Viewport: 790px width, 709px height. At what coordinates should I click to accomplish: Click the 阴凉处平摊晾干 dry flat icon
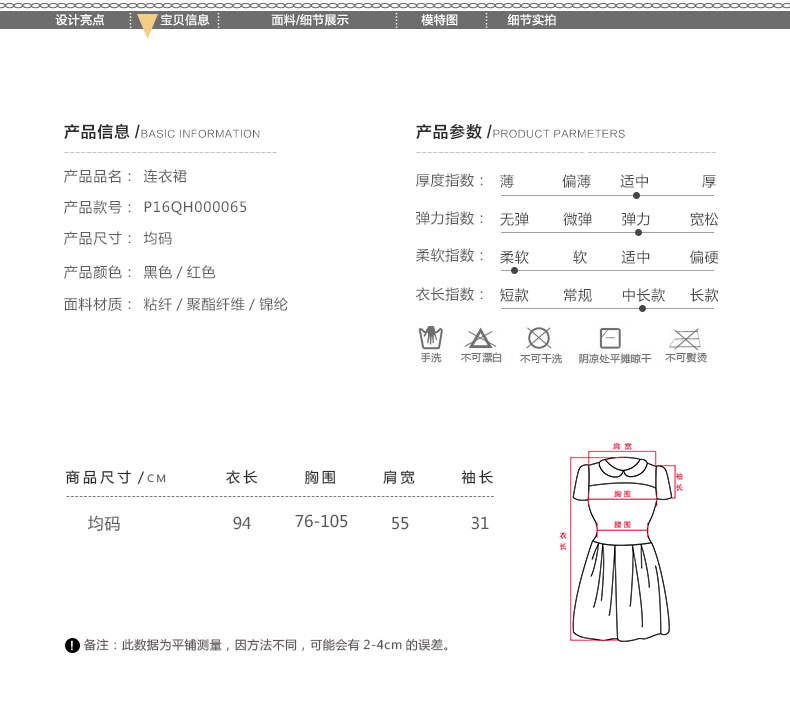[610, 338]
